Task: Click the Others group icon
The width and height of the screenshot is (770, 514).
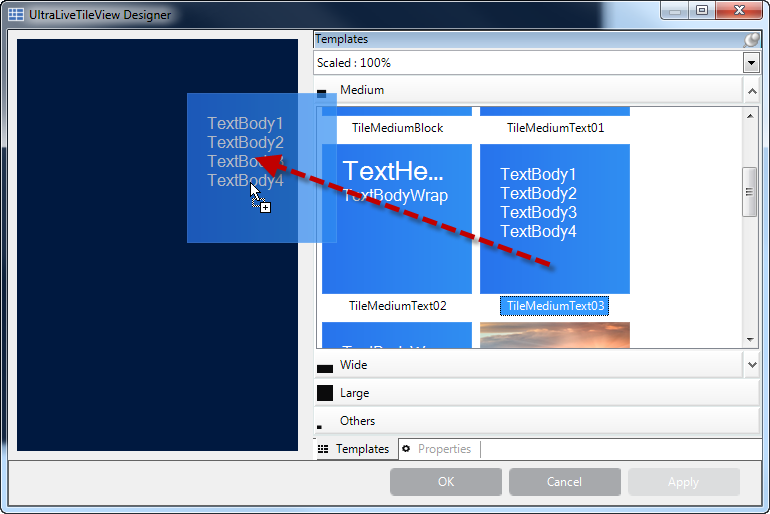Action: click(x=320, y=427)
